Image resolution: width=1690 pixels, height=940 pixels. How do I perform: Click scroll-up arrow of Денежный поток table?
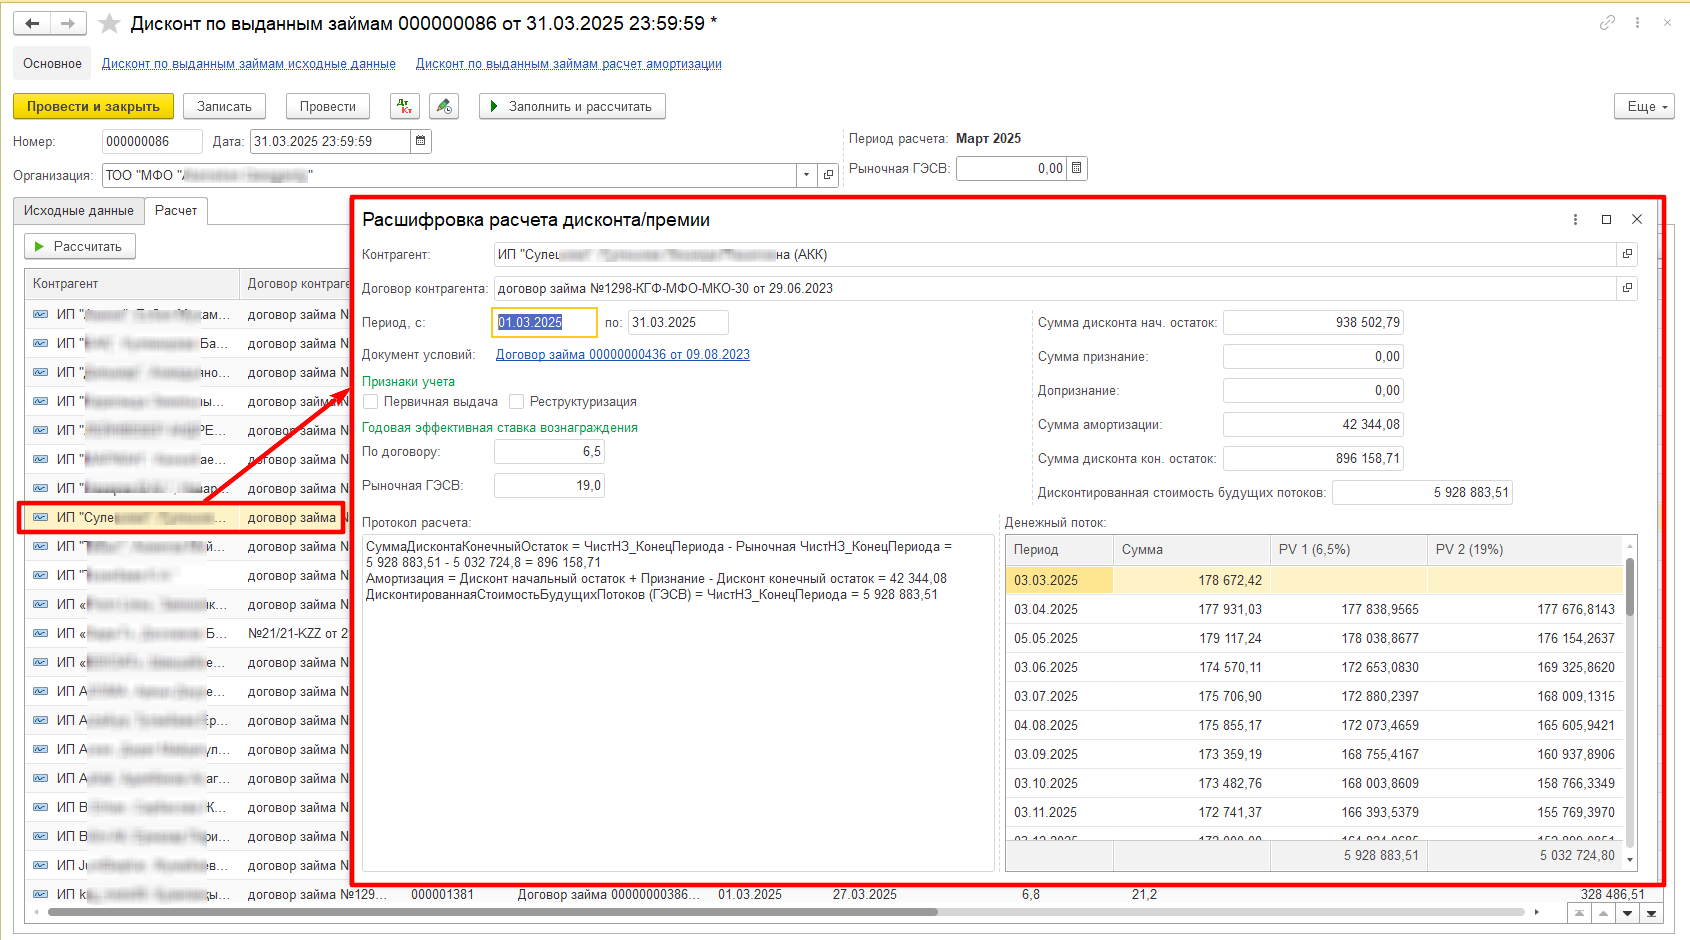point(1630,546)
